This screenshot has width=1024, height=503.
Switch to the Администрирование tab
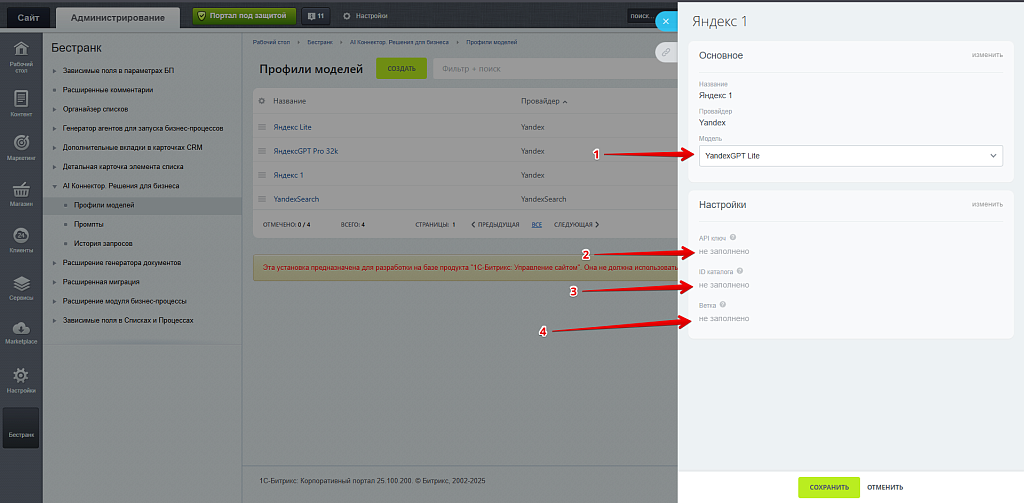(x=118, y=17)
